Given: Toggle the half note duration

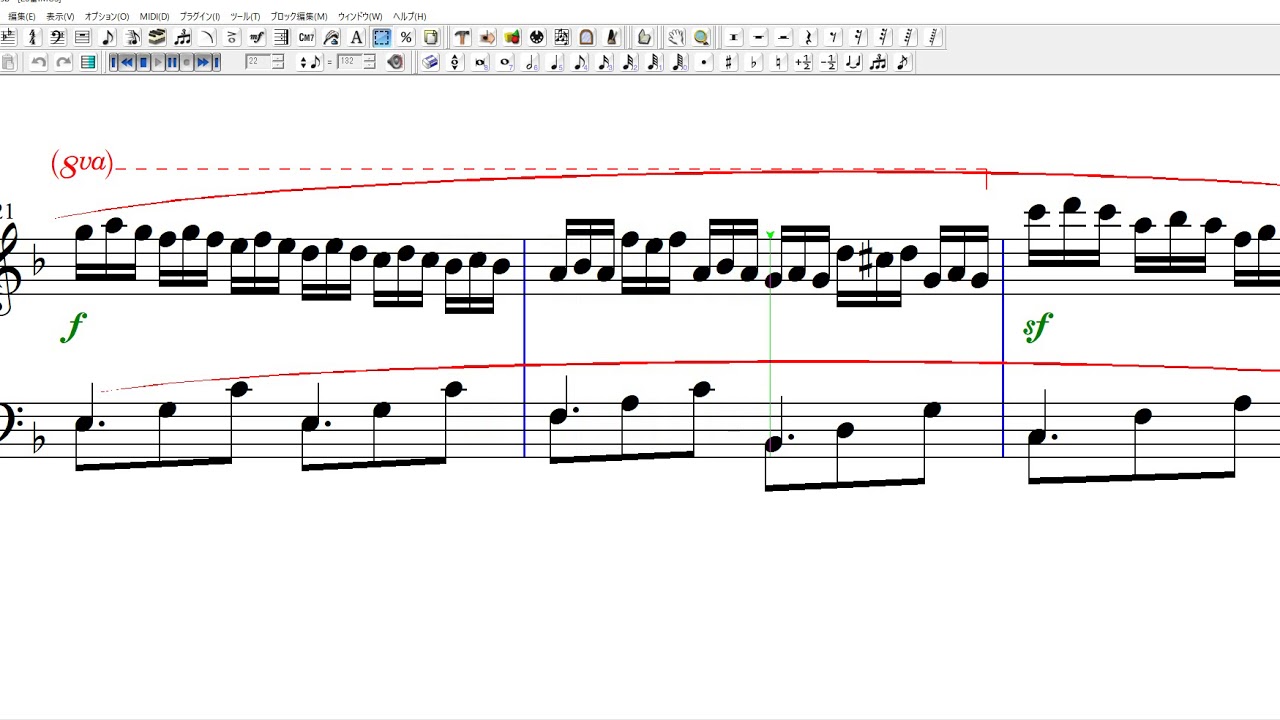Looking at the screenshot, I should (530, 62).
